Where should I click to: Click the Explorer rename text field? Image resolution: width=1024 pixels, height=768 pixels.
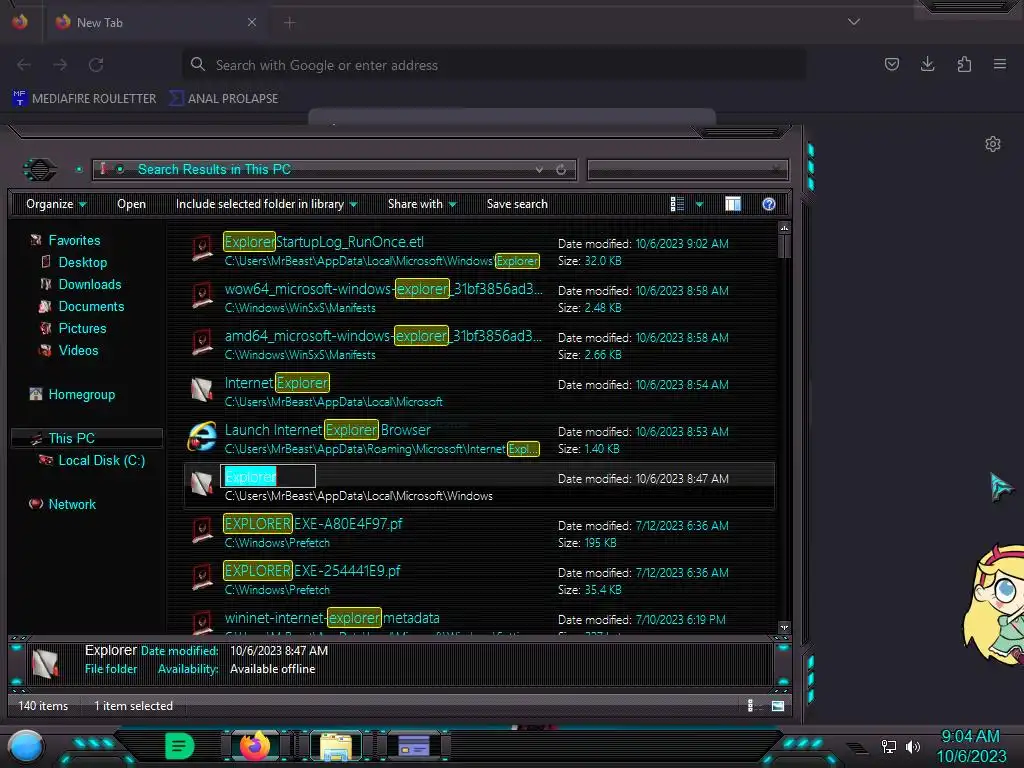268,477
